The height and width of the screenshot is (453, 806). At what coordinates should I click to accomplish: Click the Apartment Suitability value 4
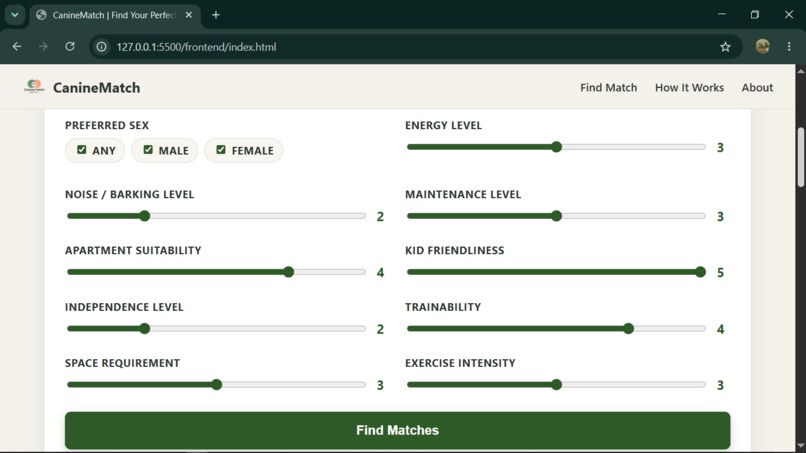tap(380, 273)
